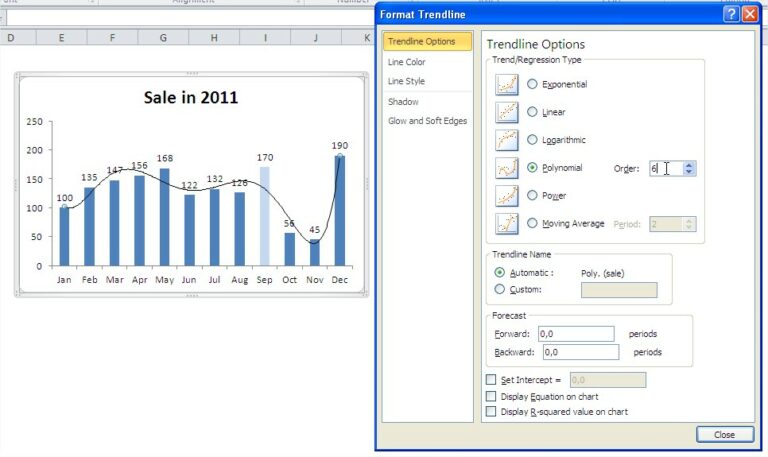The height and width of the screenshot is (457, 768).
Task: Click the Power trendline icon
Action: pos(507,196)
